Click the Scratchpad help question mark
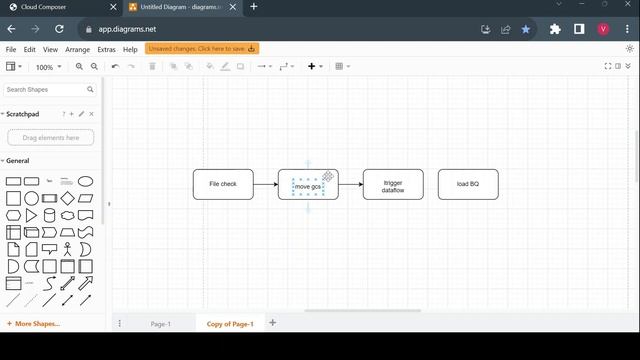The width and height of the screenshot is (640, 360). [63, 114]
